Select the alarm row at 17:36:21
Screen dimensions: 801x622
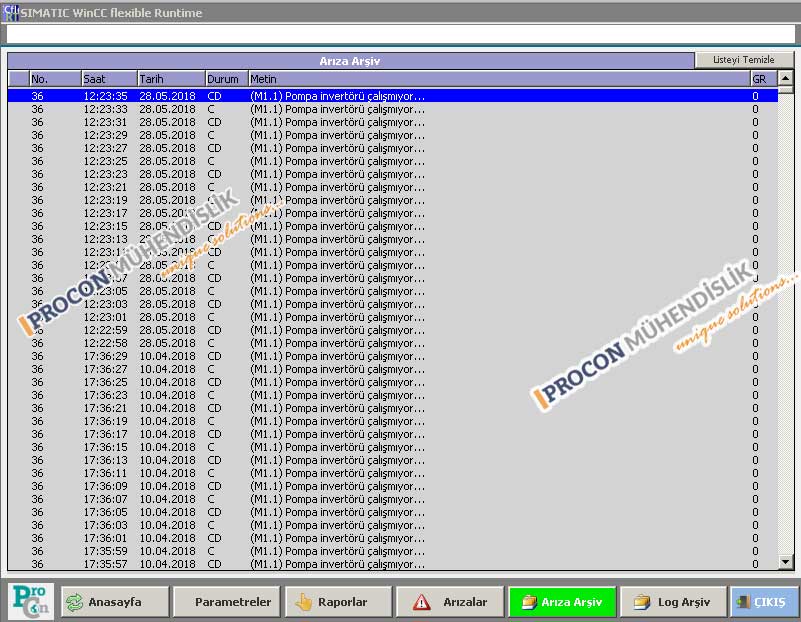(x=392, y=408)
